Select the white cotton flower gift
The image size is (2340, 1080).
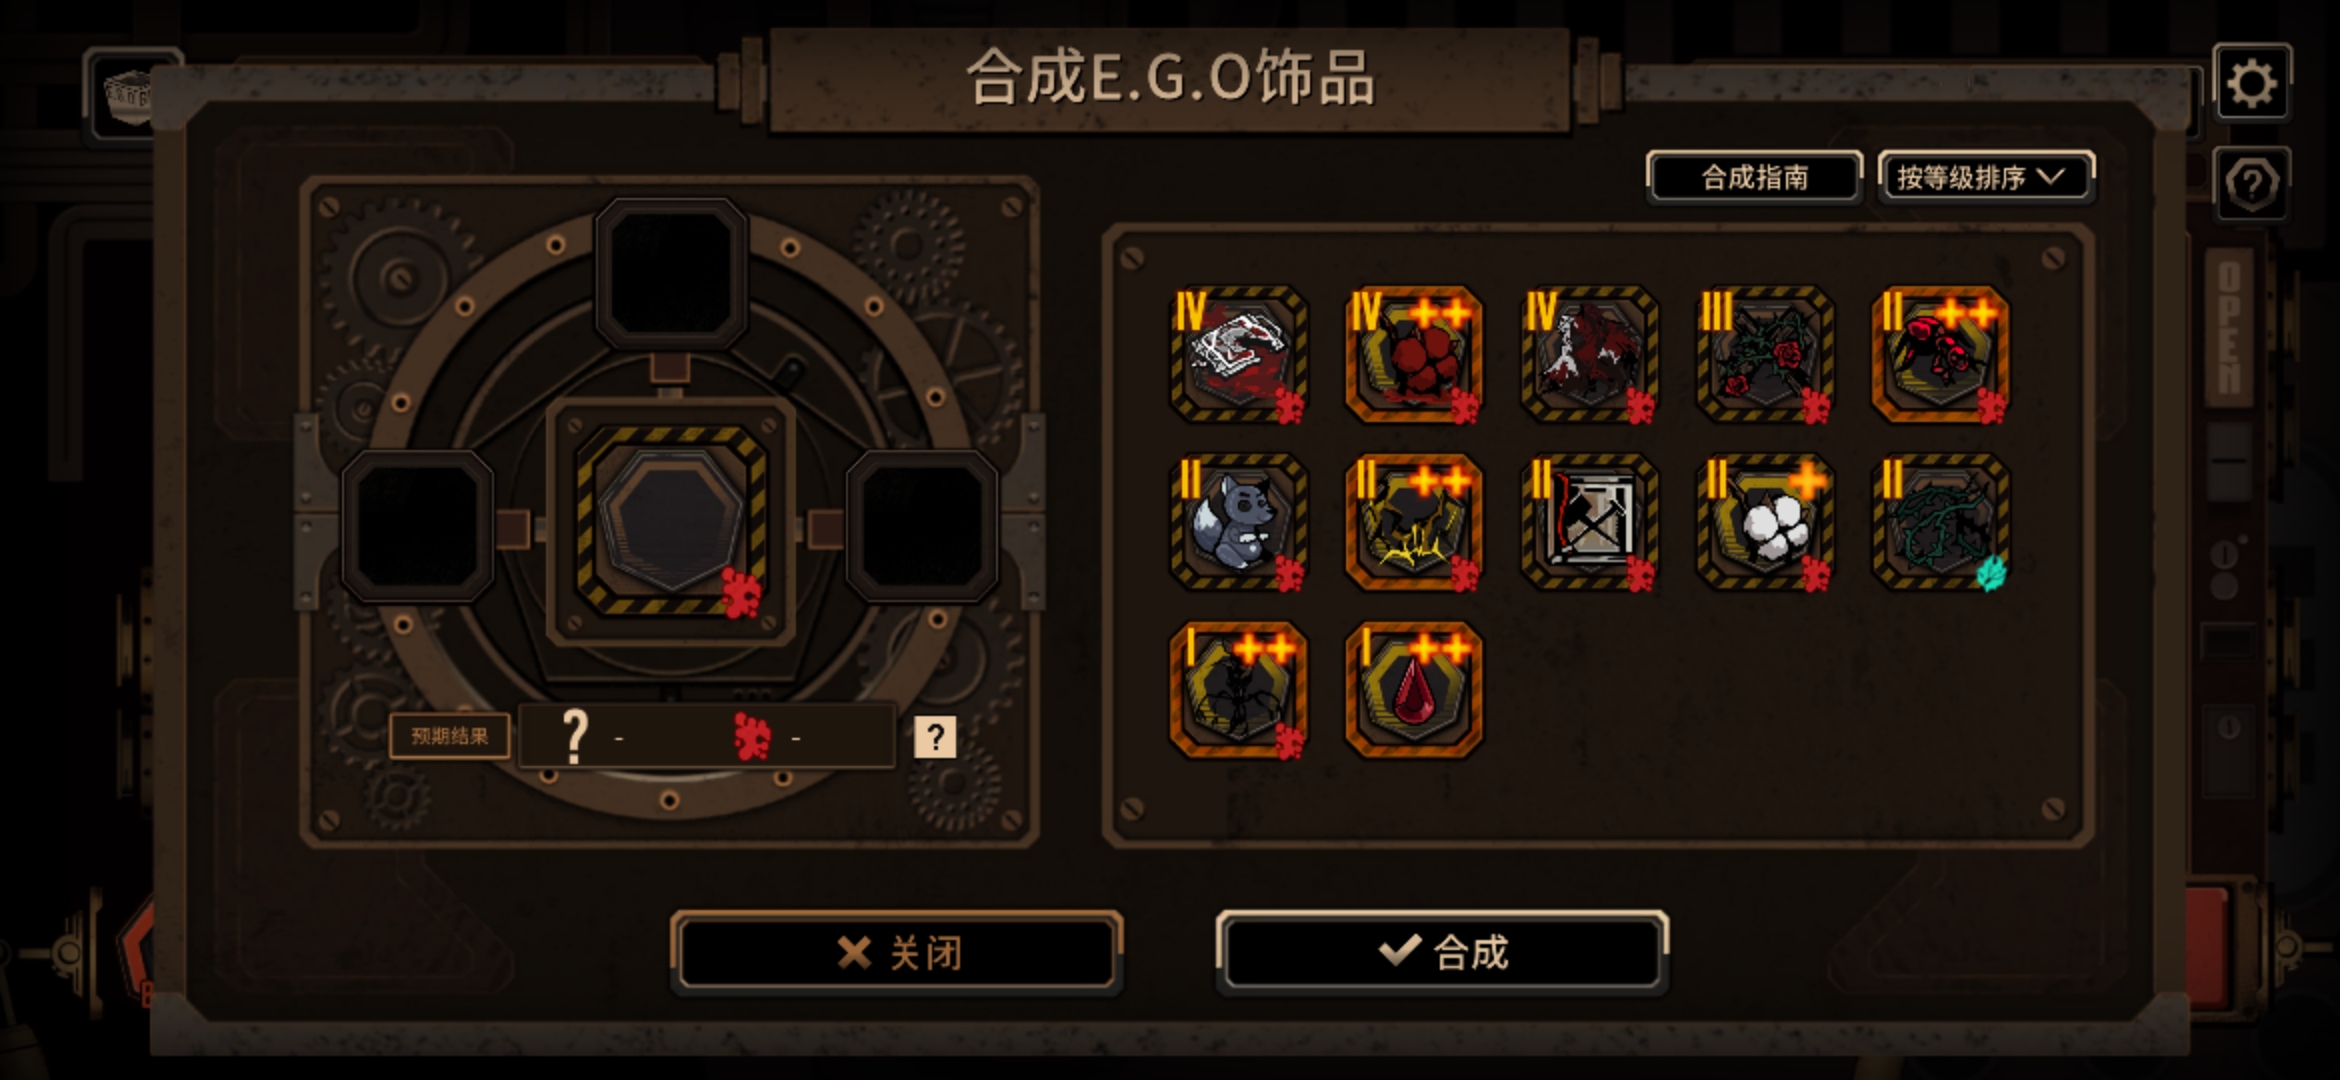point(1765,522)
